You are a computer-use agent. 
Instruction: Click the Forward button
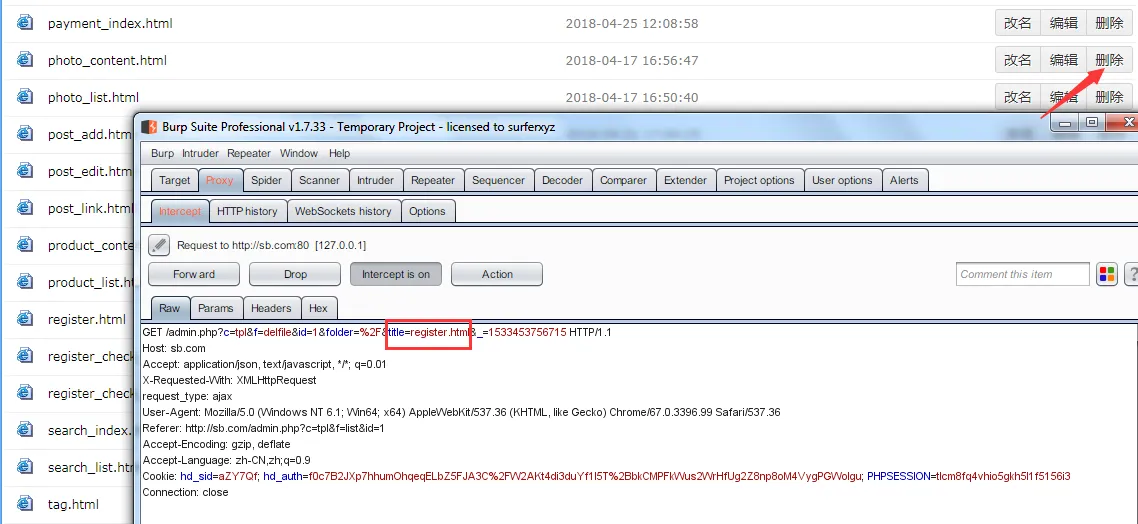(x=194, y=274)
